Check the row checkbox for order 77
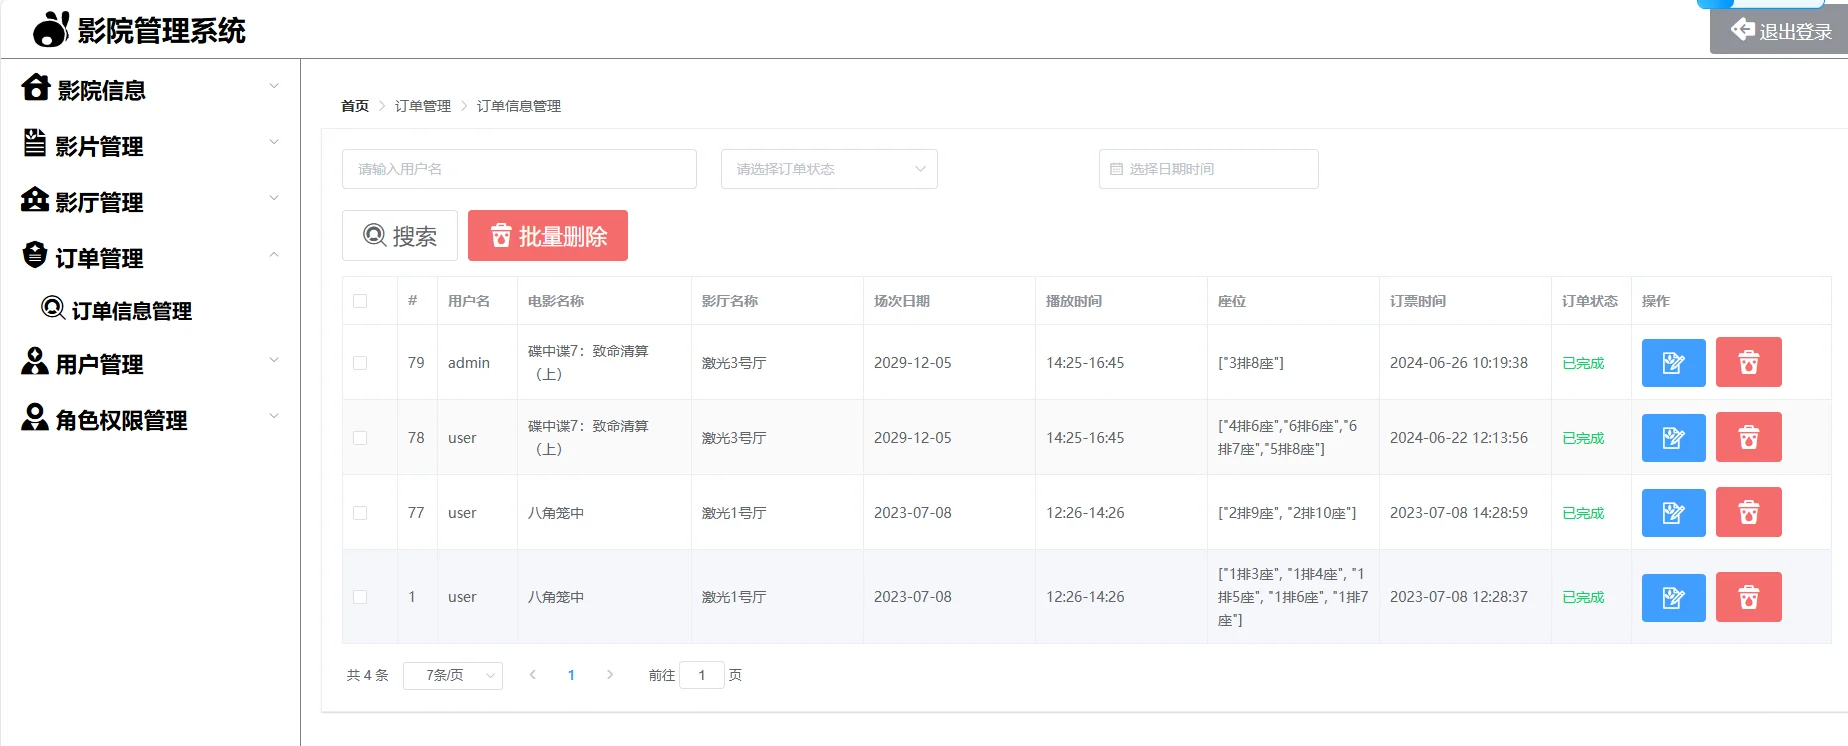Image resolution: width=1848 pixels, height=746 pixels. click(x=360, y=513)
